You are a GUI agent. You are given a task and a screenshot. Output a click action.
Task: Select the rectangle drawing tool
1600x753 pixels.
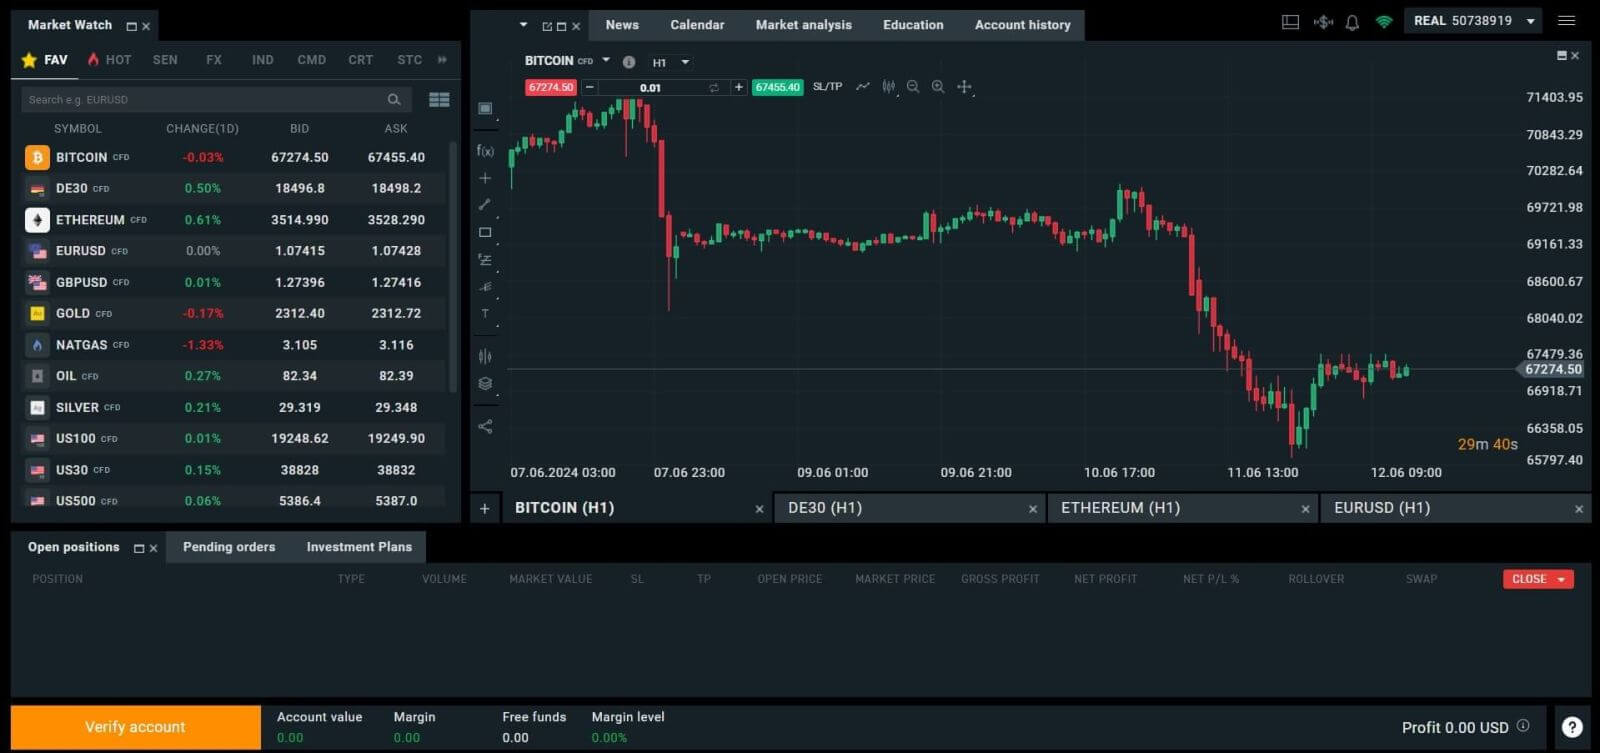coord(485,232)
